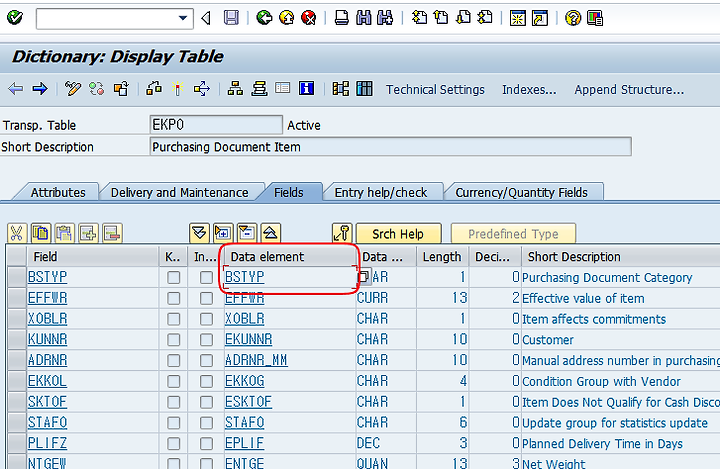Toggle Key checkbox for KUNNR row

pos(174,339)
